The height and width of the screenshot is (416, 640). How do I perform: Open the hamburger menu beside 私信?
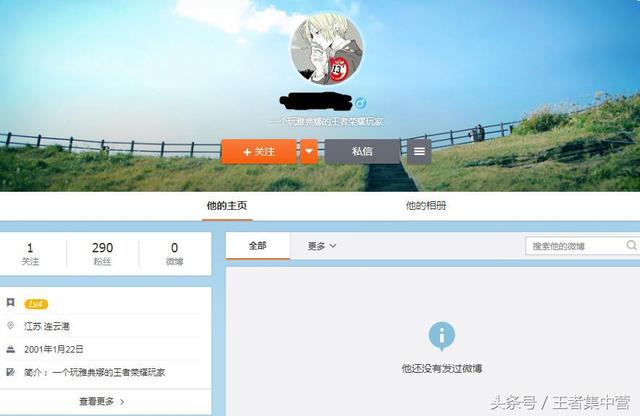[x=419, y=152]
